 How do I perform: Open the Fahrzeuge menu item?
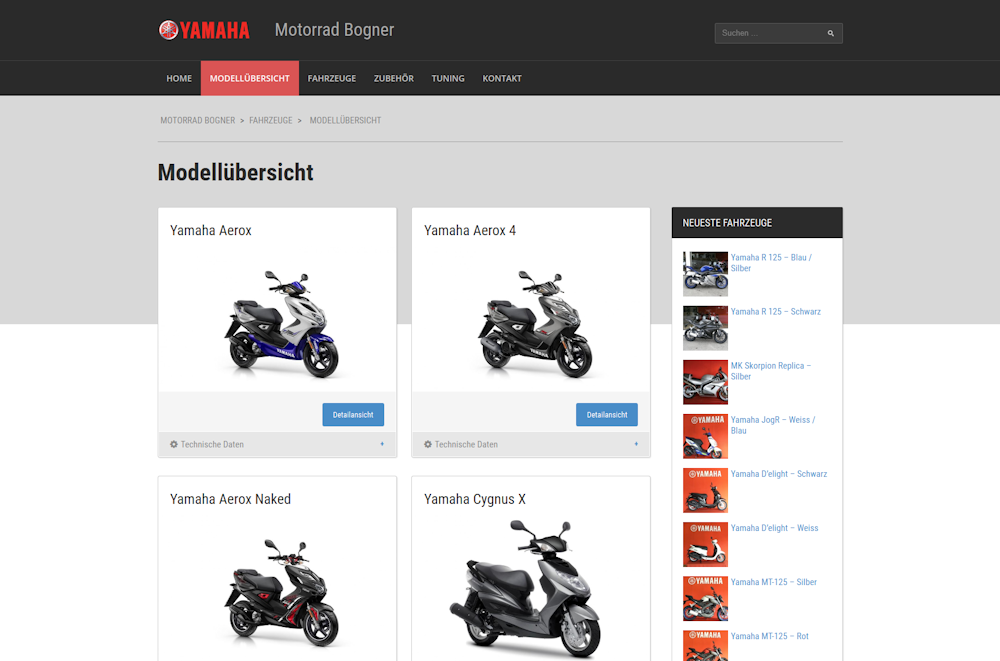(x=332, y=78)
